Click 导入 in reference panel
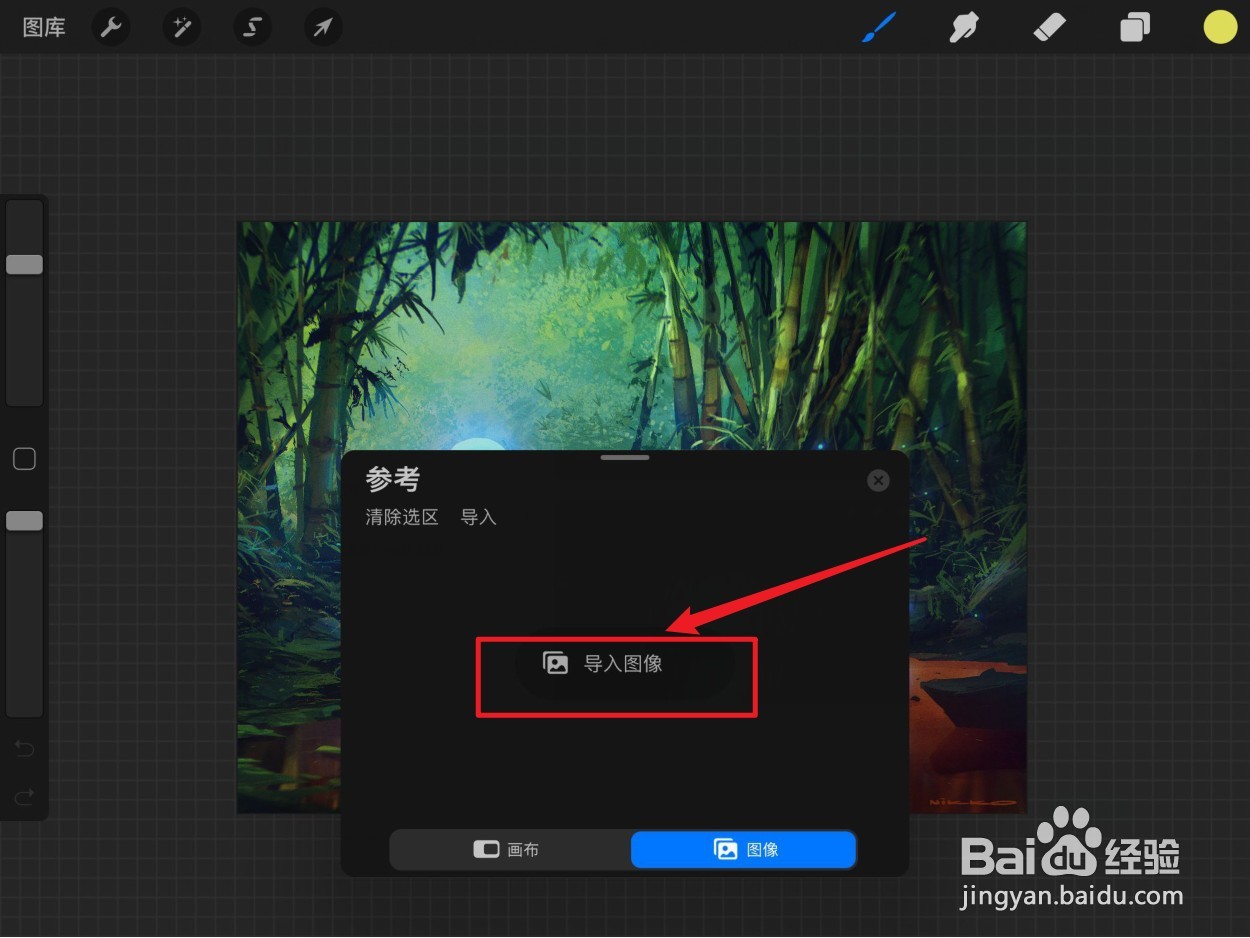 (x=478, y=517)
